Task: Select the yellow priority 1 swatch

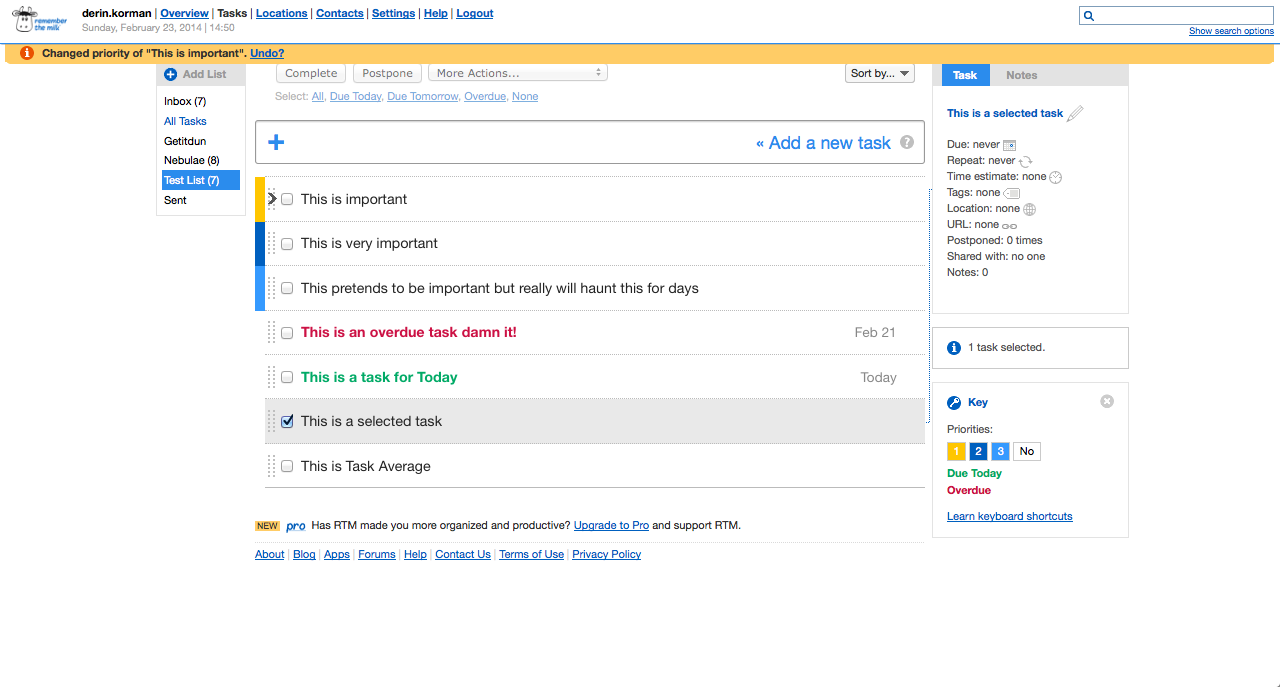Action: [x=955, y=451]
